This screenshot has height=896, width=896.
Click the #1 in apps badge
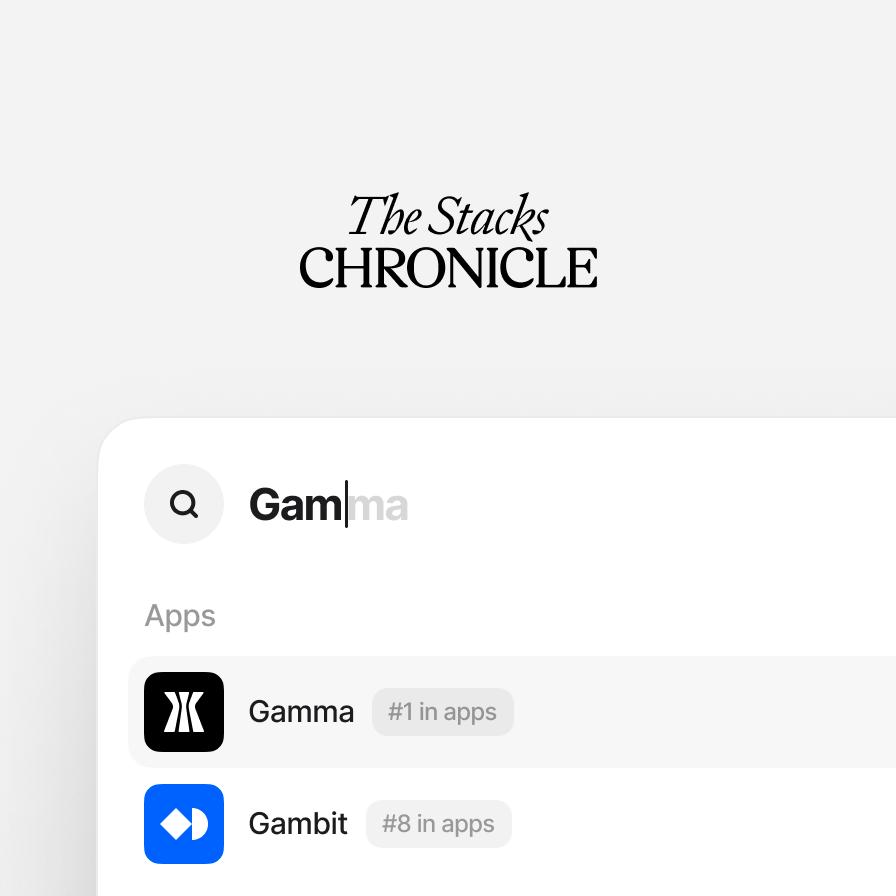pos(442,712)
